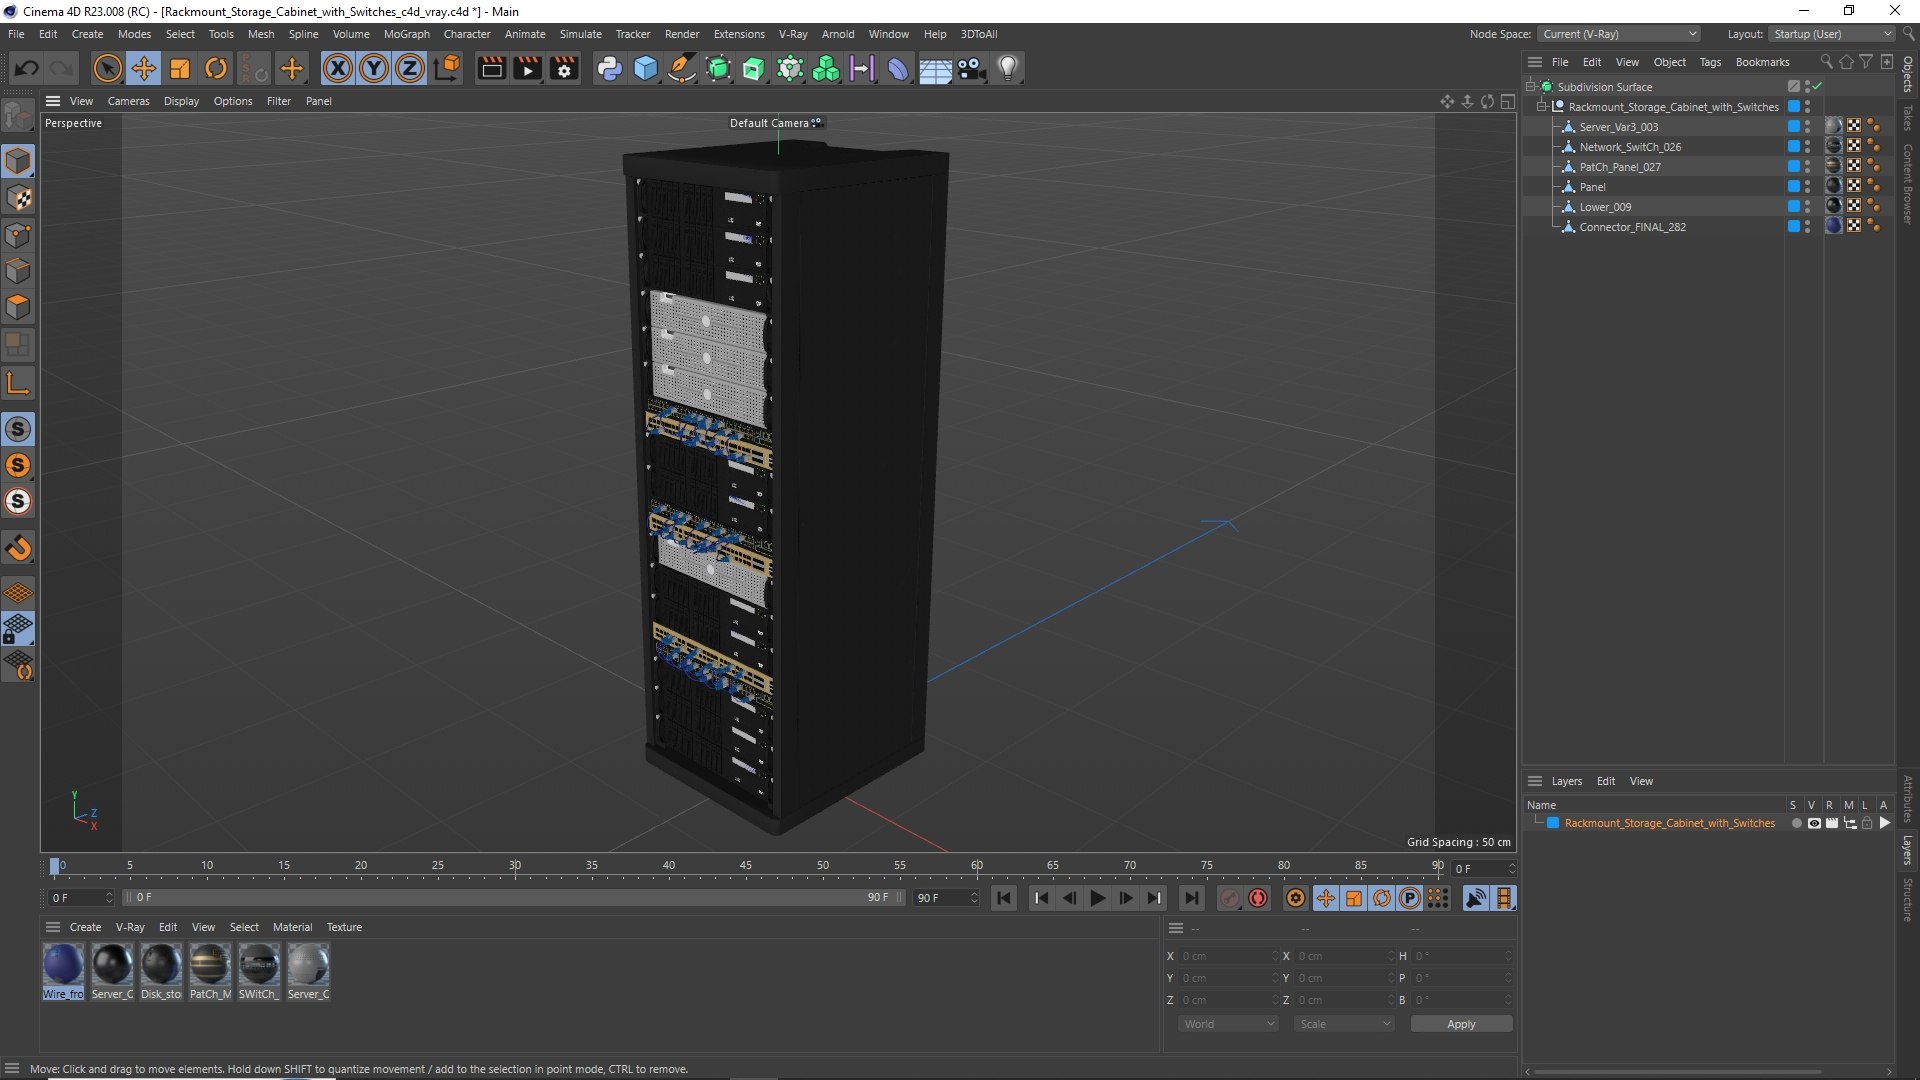Switch to Texture mode
This screenshot has height=1080, width=1920.
(18, 198)
